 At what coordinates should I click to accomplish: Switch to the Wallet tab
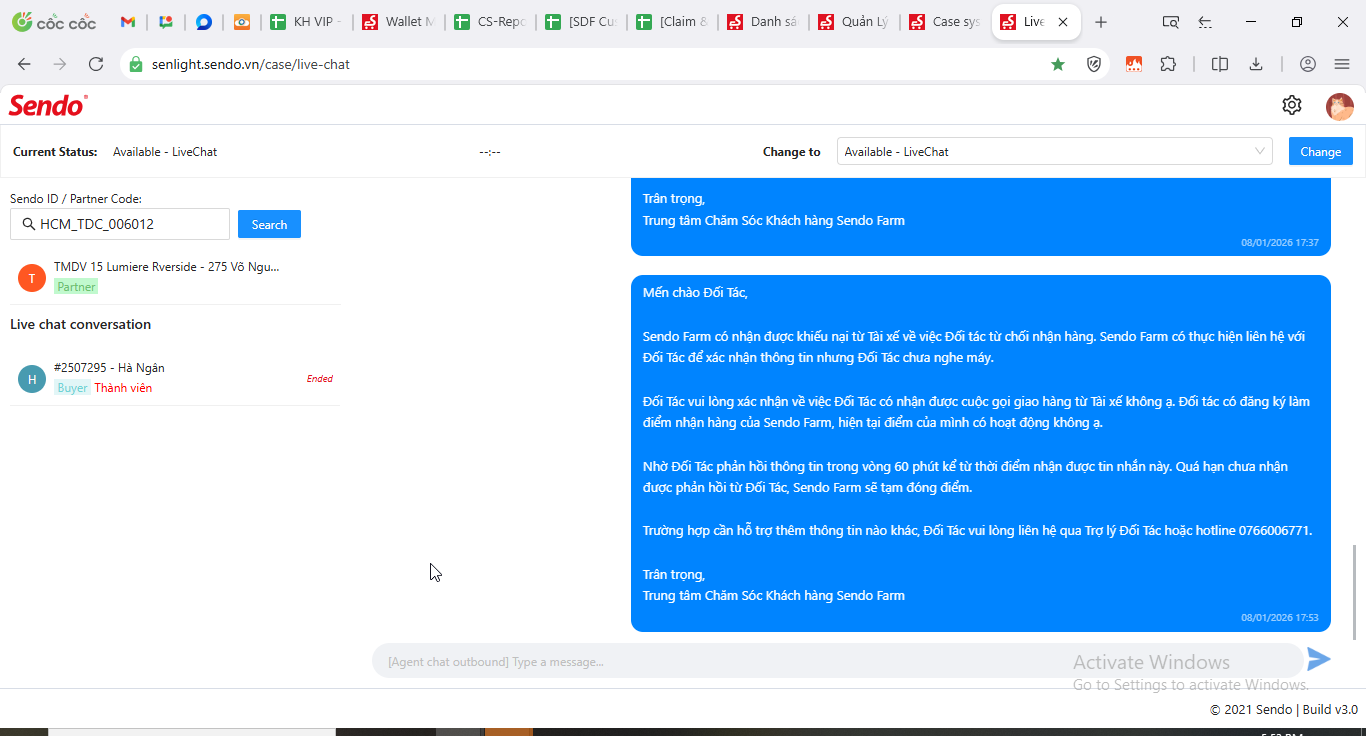click(x=398, y=22)
